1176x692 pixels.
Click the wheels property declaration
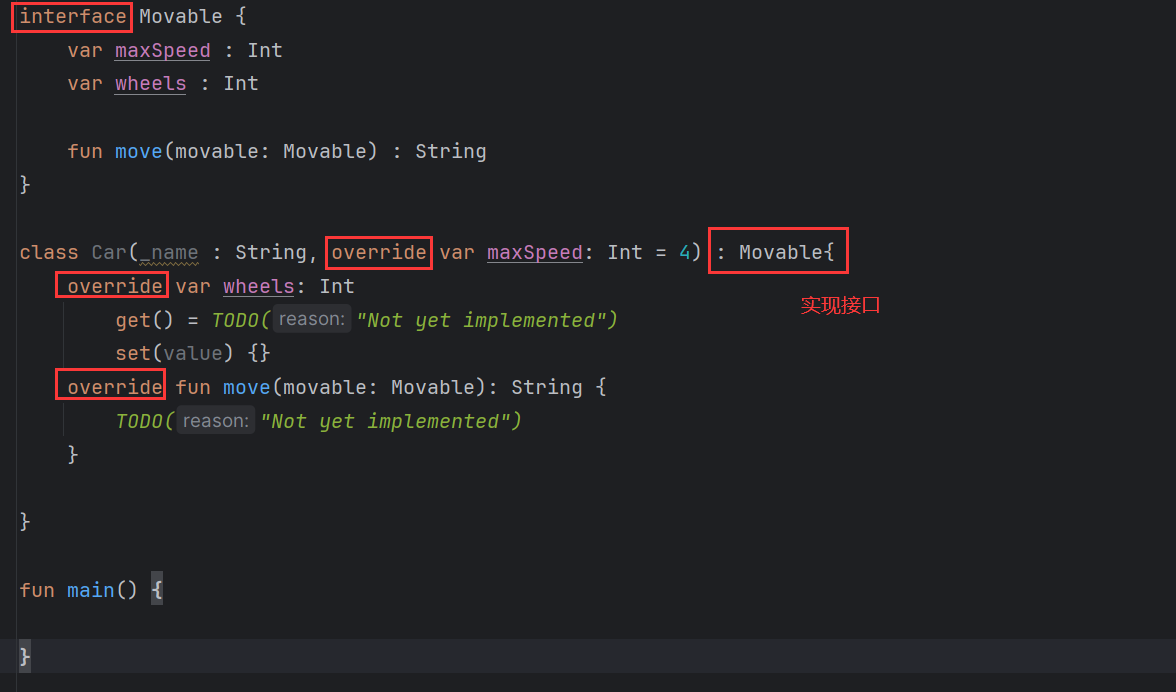tap(150, 83)
